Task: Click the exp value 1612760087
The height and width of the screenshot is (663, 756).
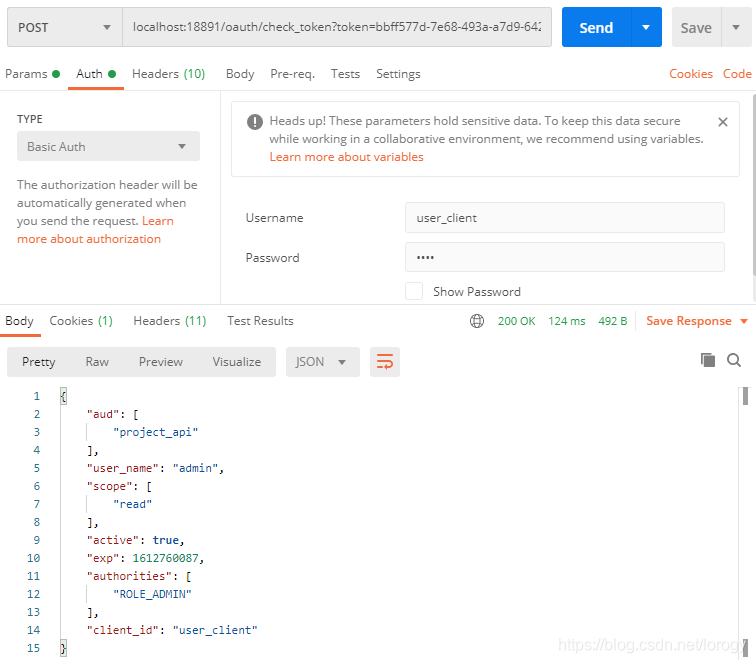Action: point(165,558)
